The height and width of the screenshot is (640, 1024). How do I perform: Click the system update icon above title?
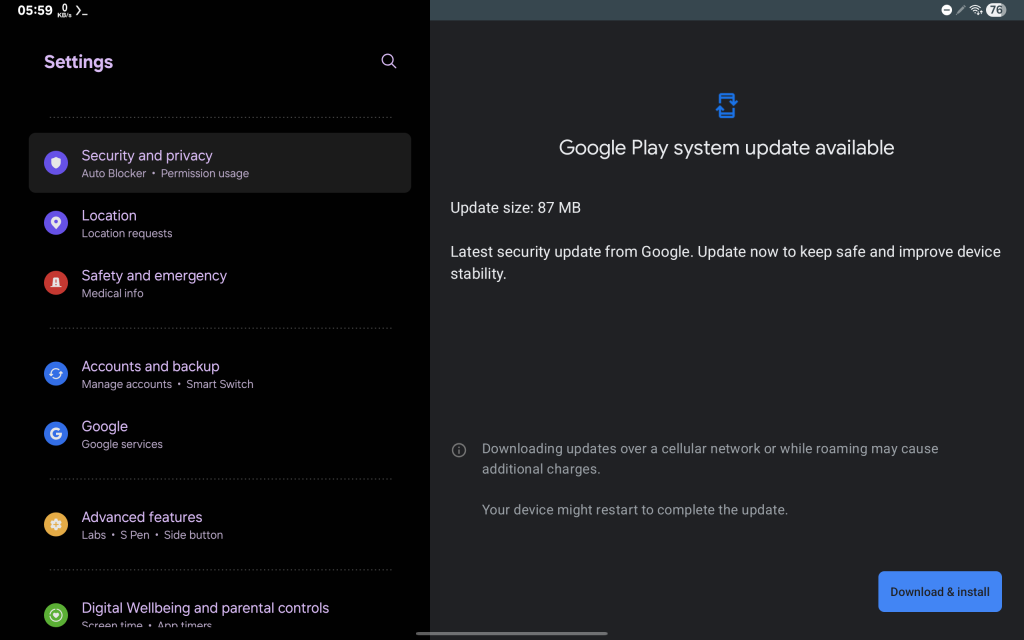727,105
